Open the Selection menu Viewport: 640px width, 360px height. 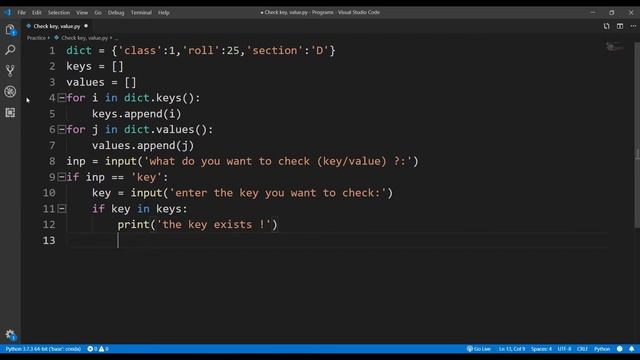(59, 13)
